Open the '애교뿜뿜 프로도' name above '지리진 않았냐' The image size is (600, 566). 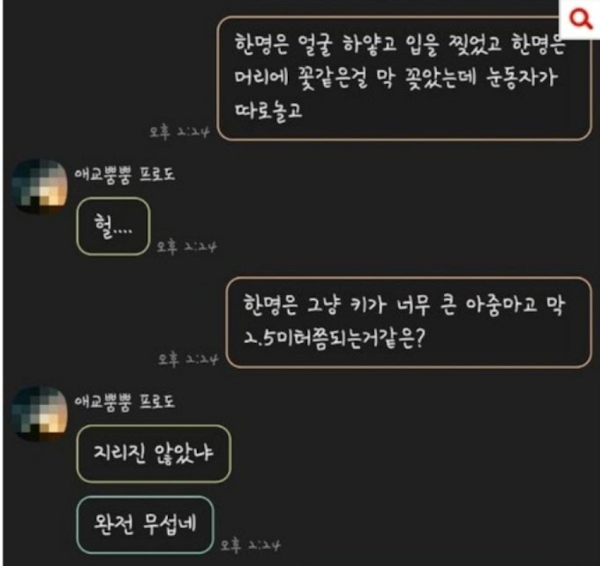(x=124, y=402)
